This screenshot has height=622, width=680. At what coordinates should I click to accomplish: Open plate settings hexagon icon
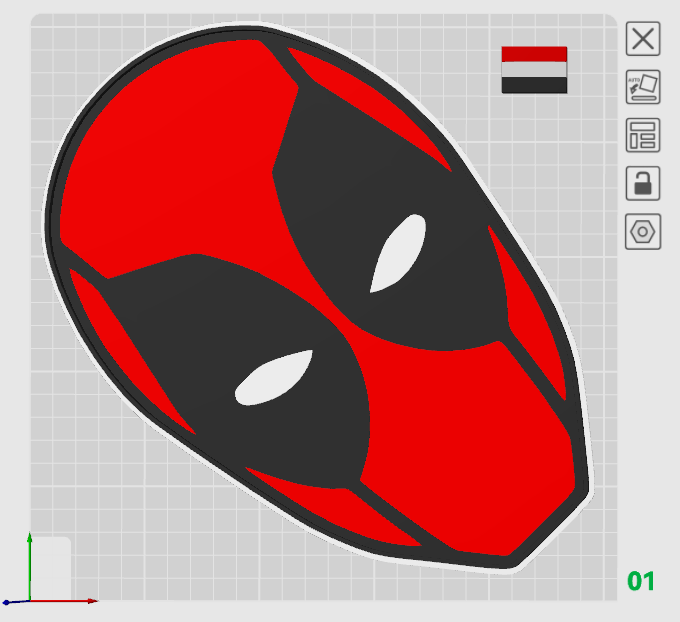(643, 232)
